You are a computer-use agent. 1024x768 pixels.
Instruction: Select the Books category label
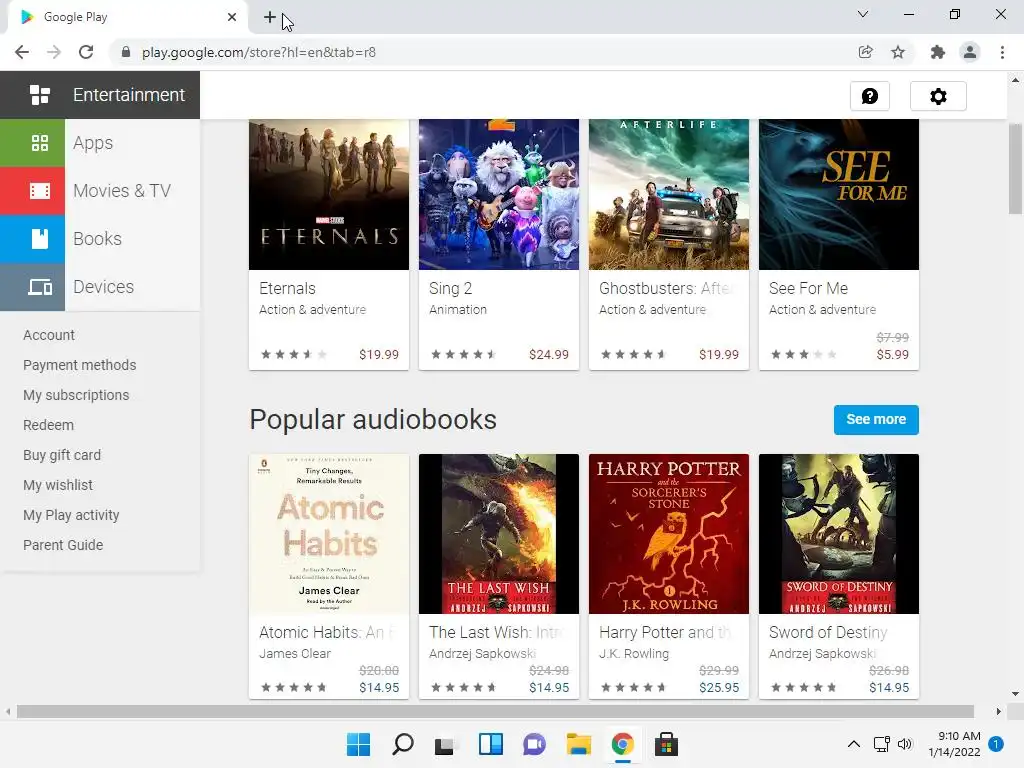97,238
